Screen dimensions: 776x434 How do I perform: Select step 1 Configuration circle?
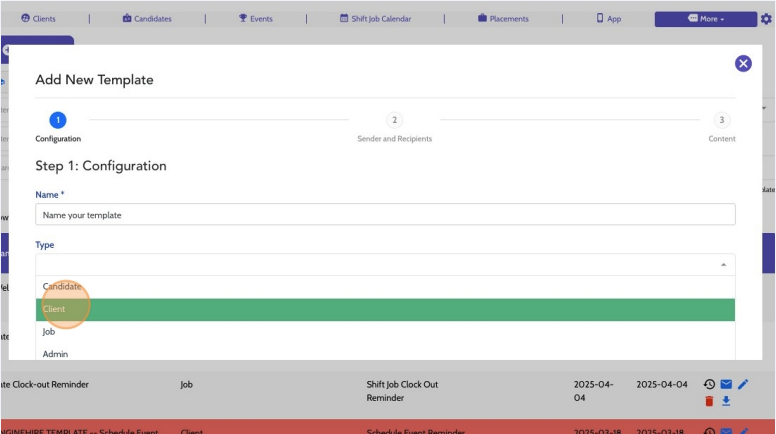[58, 120]
